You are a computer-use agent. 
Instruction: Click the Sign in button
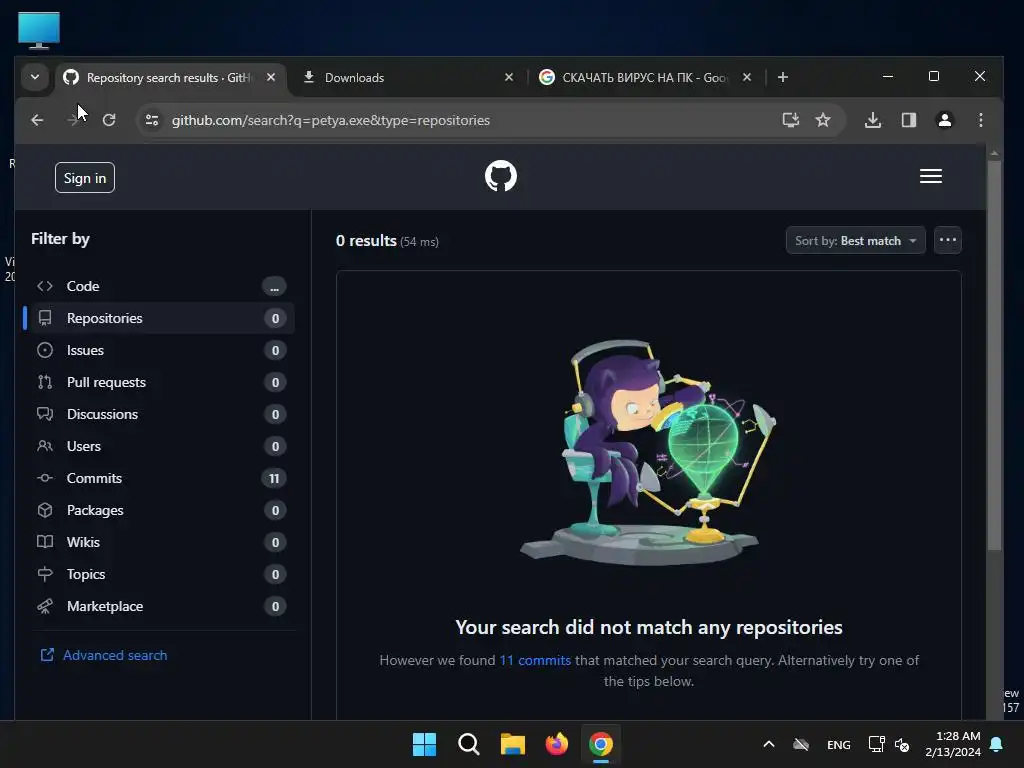[x=85, y=178]
